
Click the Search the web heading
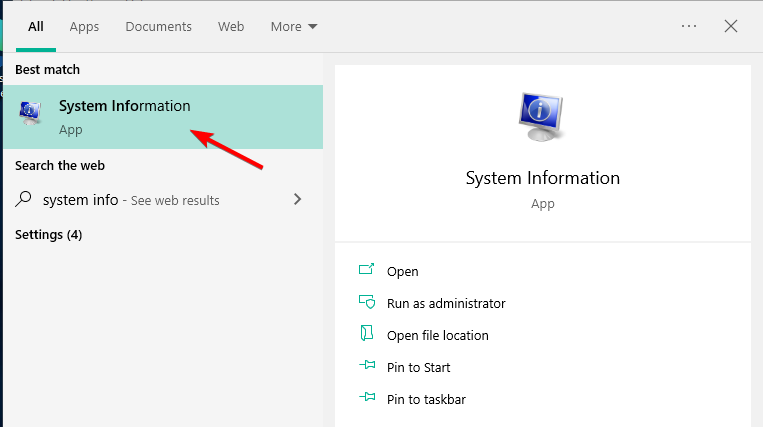[60, 165]
